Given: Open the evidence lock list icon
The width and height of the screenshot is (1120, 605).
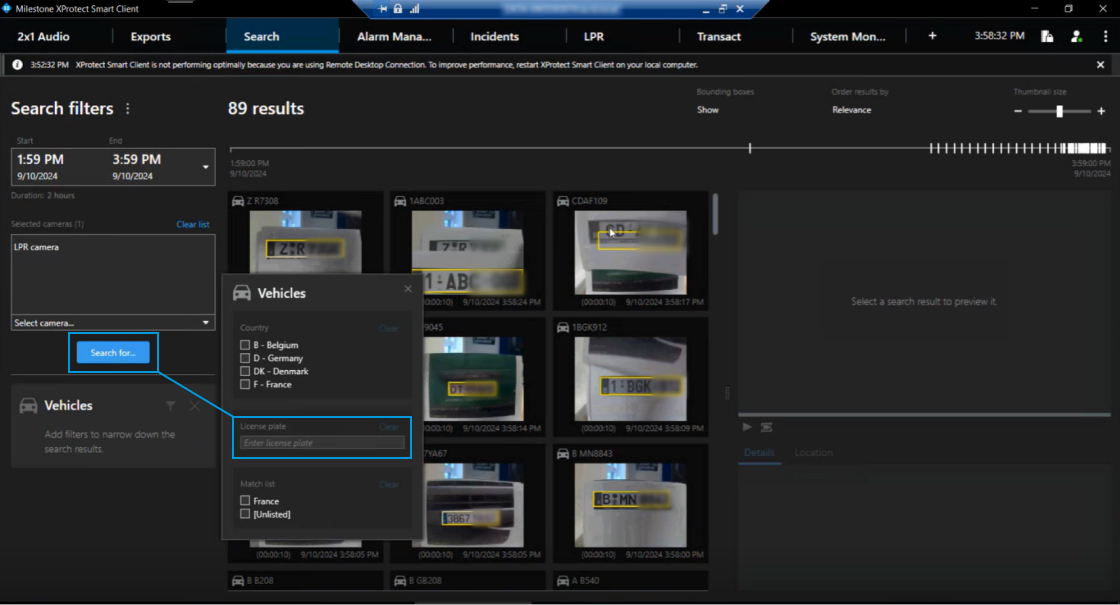Looking at the screenshot, I should point(1047,36).
